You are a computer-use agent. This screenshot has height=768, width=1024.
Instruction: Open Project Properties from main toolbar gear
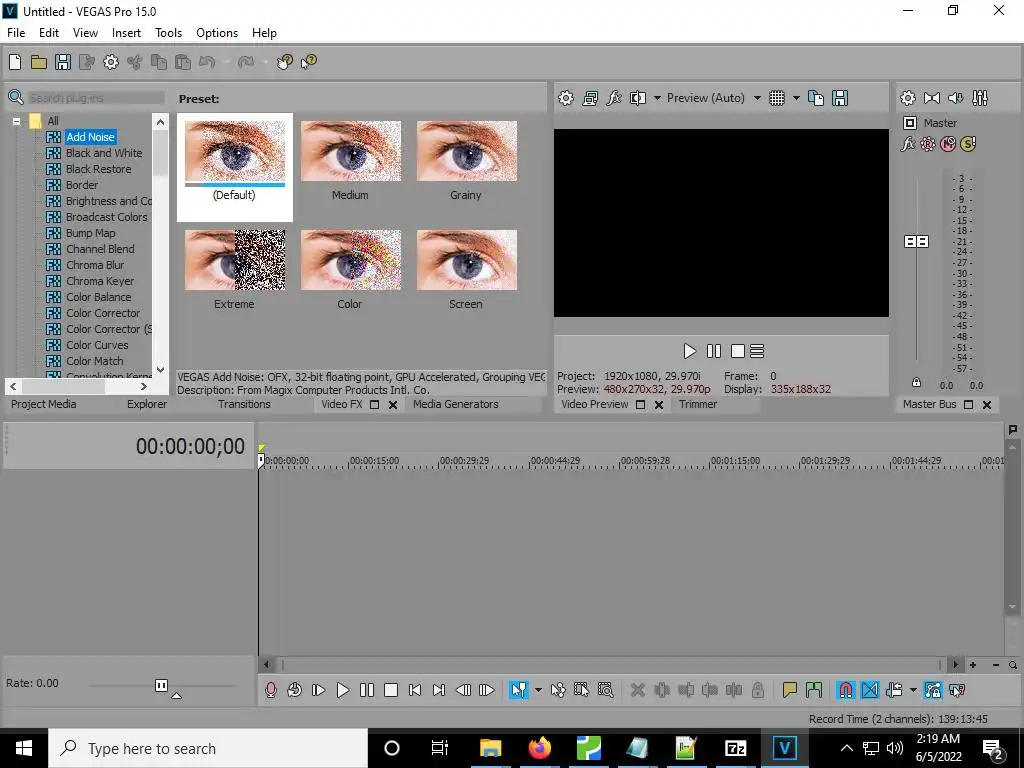click(x=111, y=62)
